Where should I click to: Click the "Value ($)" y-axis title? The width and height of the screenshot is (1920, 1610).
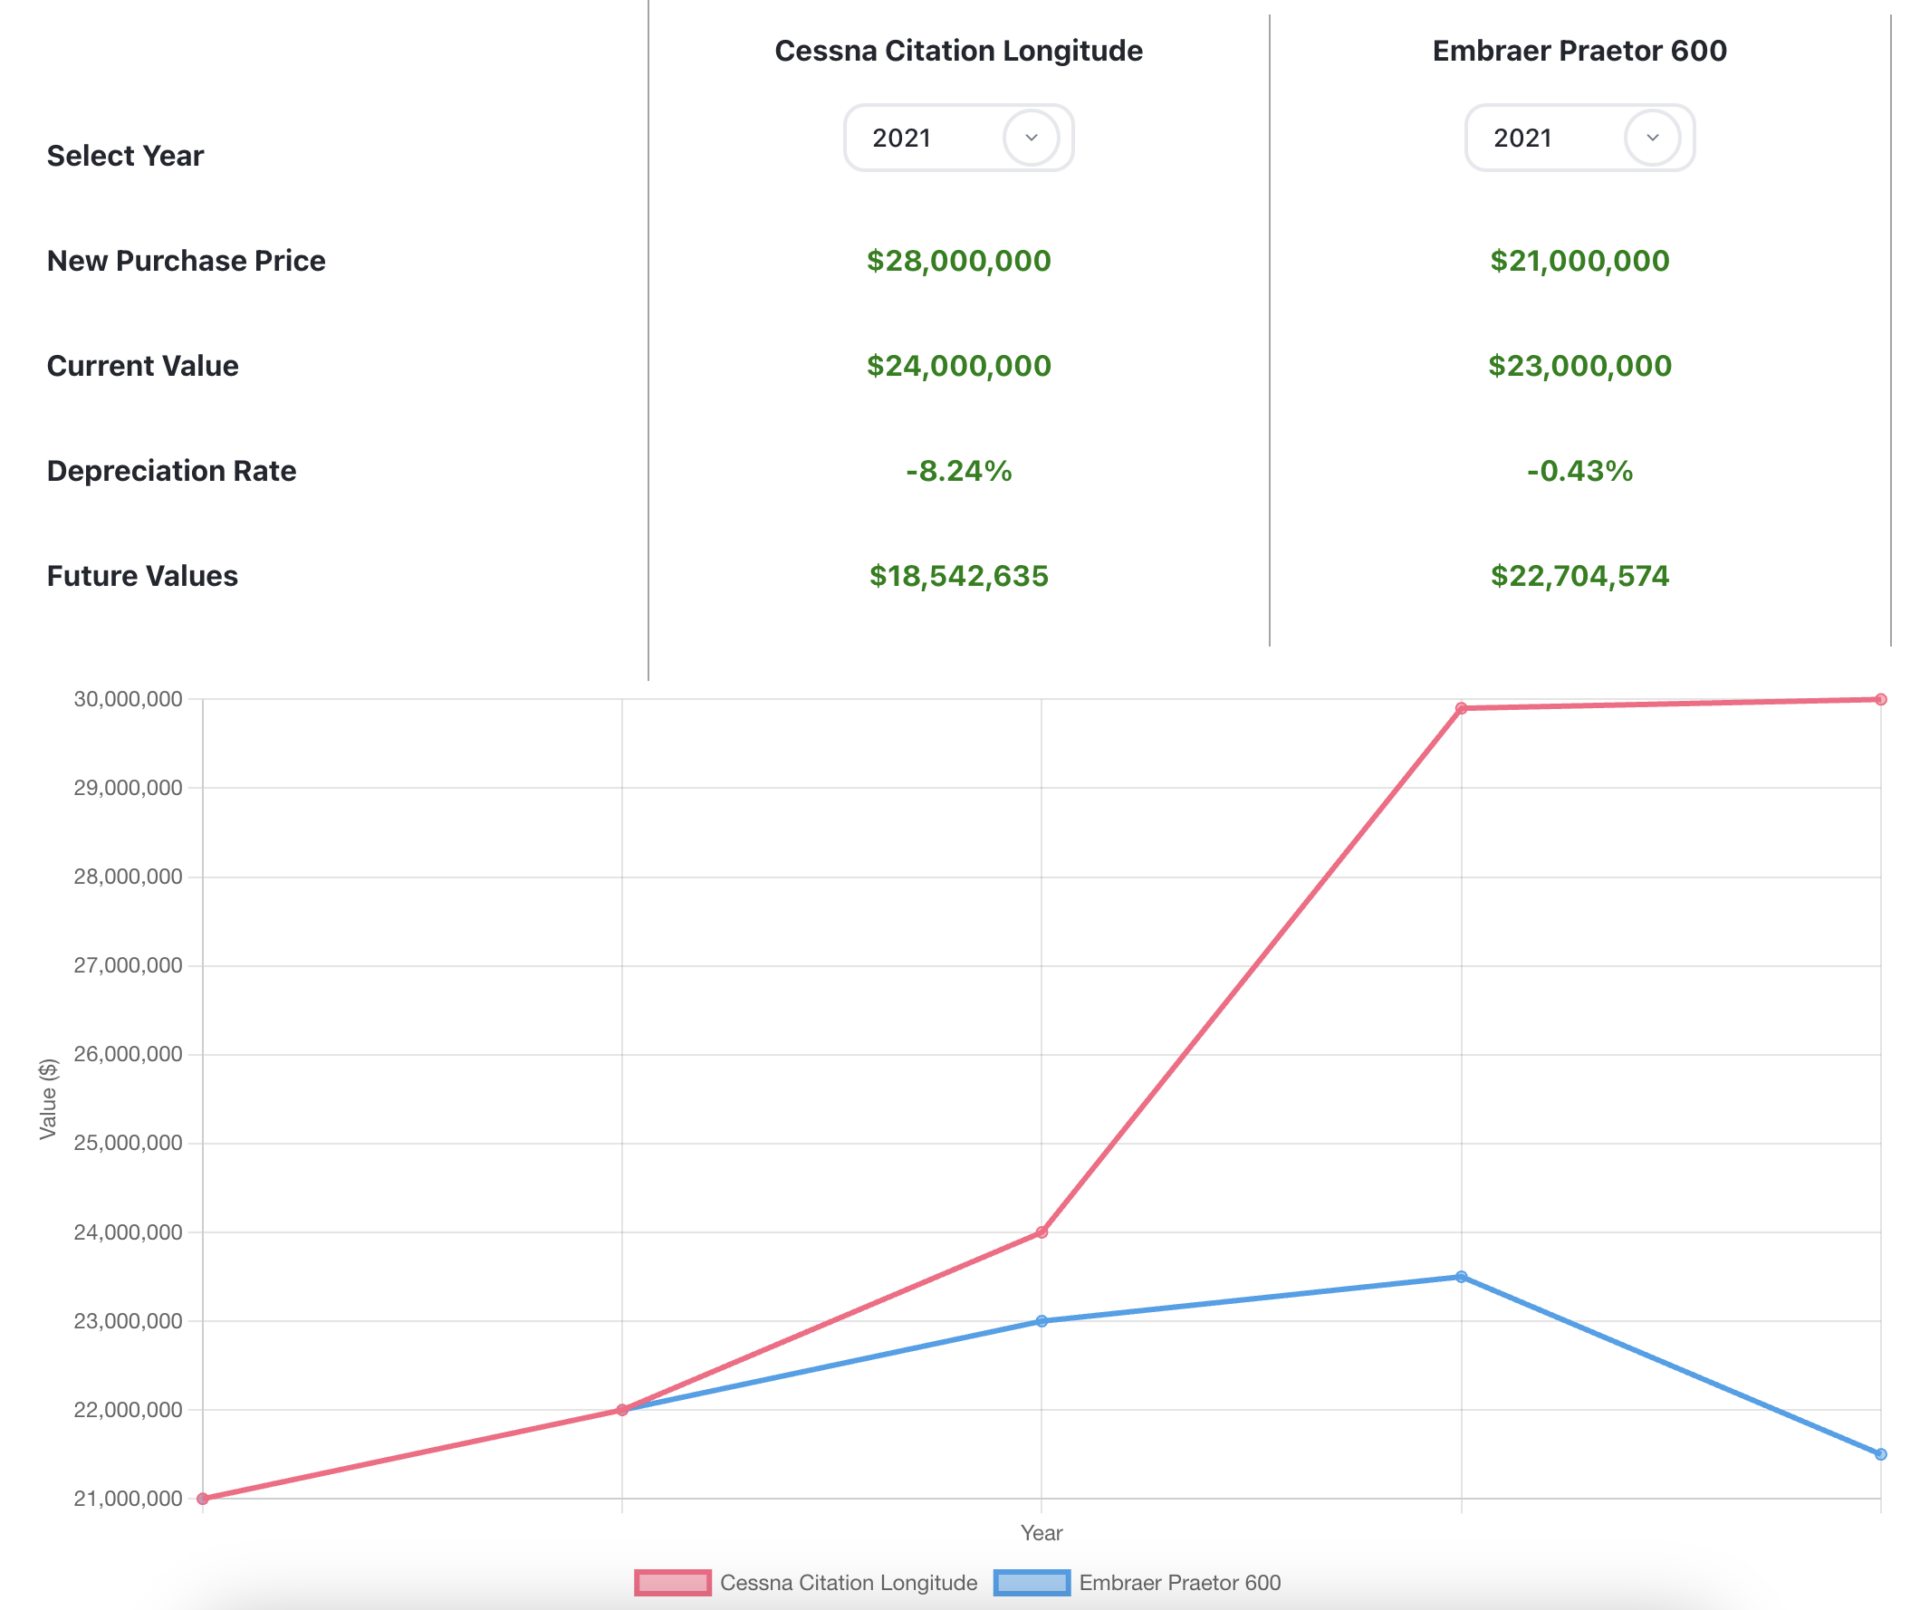[48, 1099]
